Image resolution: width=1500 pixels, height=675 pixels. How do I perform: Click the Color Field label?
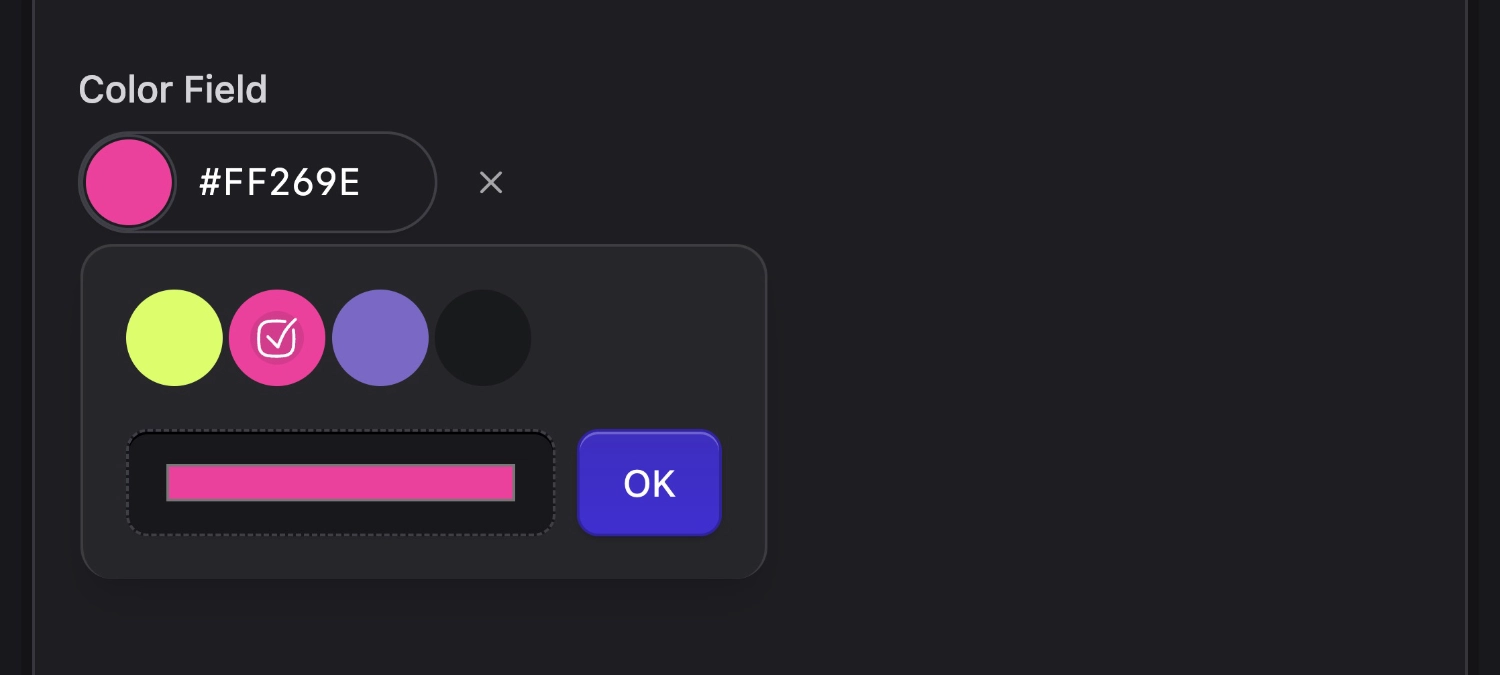coord(172,89)
